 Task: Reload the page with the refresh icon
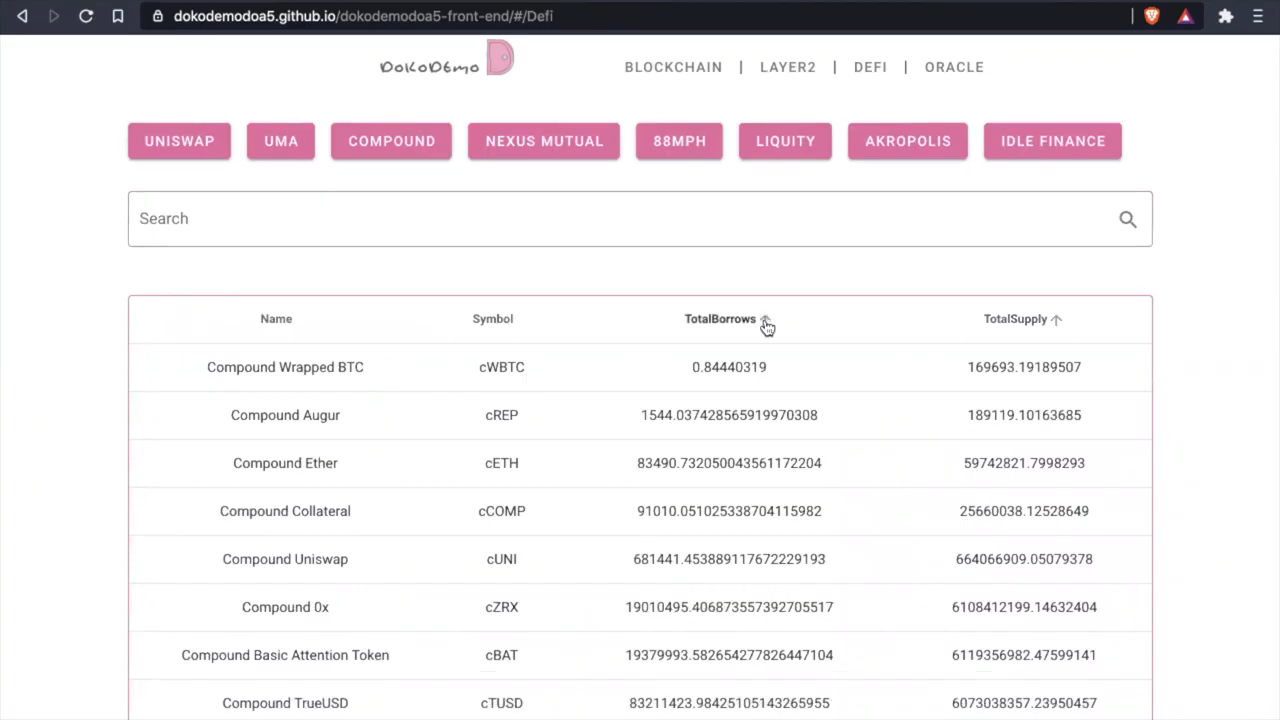(86, 16)
